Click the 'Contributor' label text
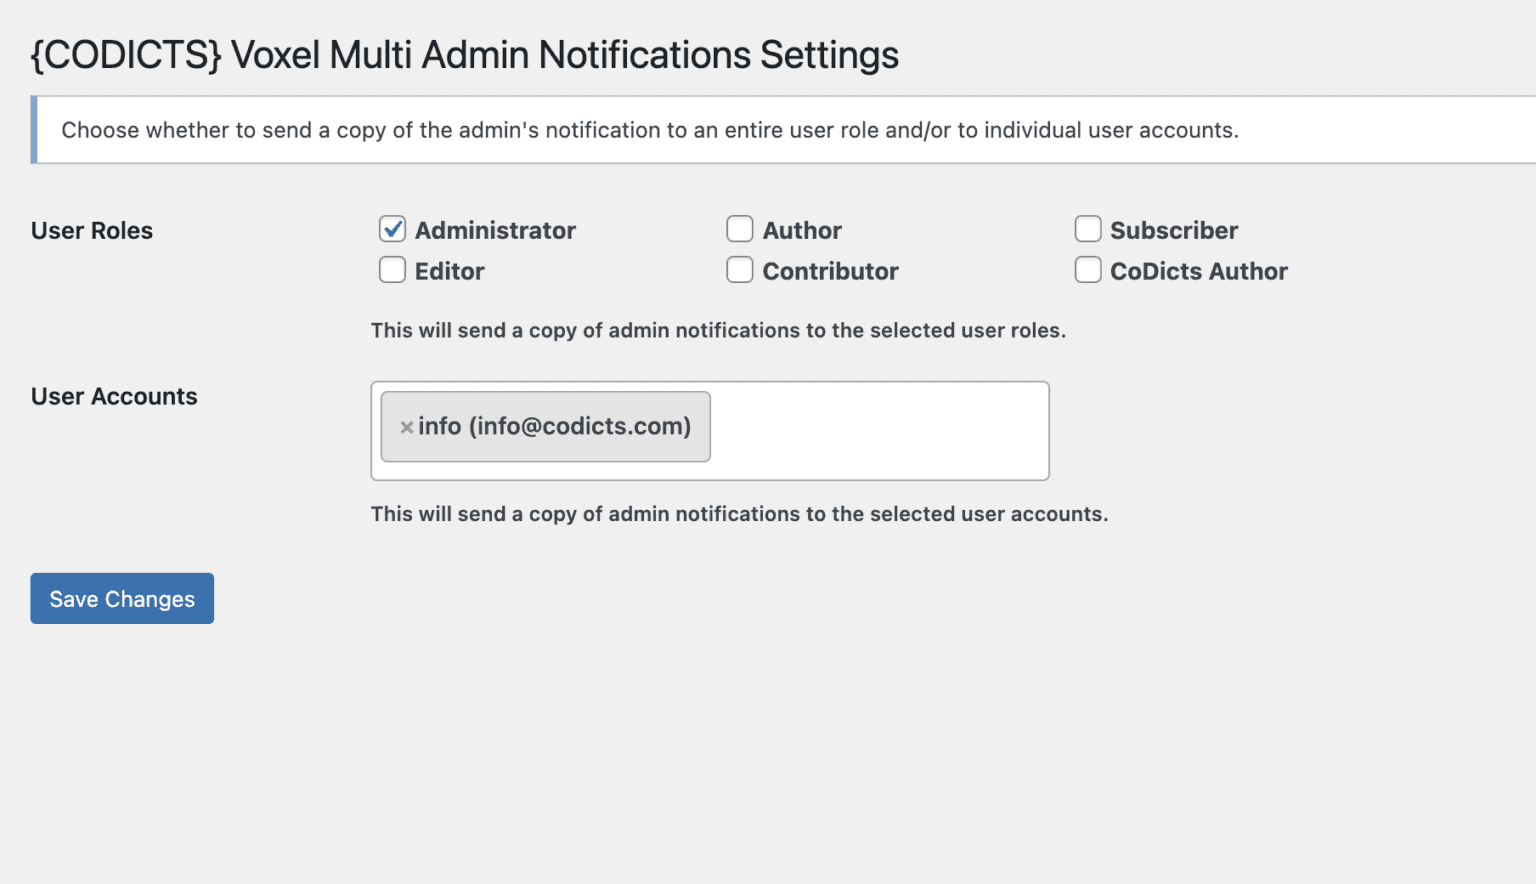This screenshot has height=884, width=1536. click(830, 272)
